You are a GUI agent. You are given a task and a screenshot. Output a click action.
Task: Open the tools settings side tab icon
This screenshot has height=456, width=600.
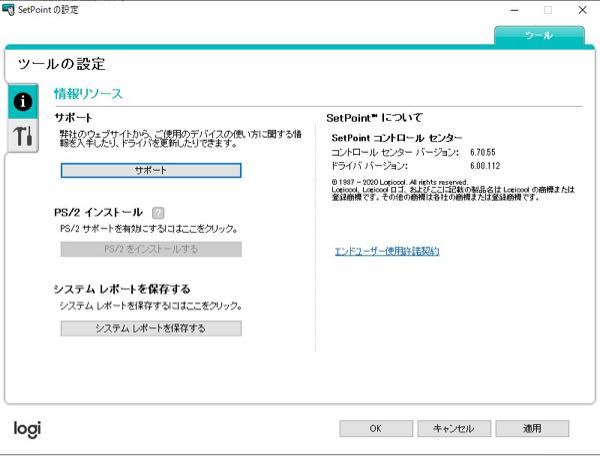coord(23,136)
